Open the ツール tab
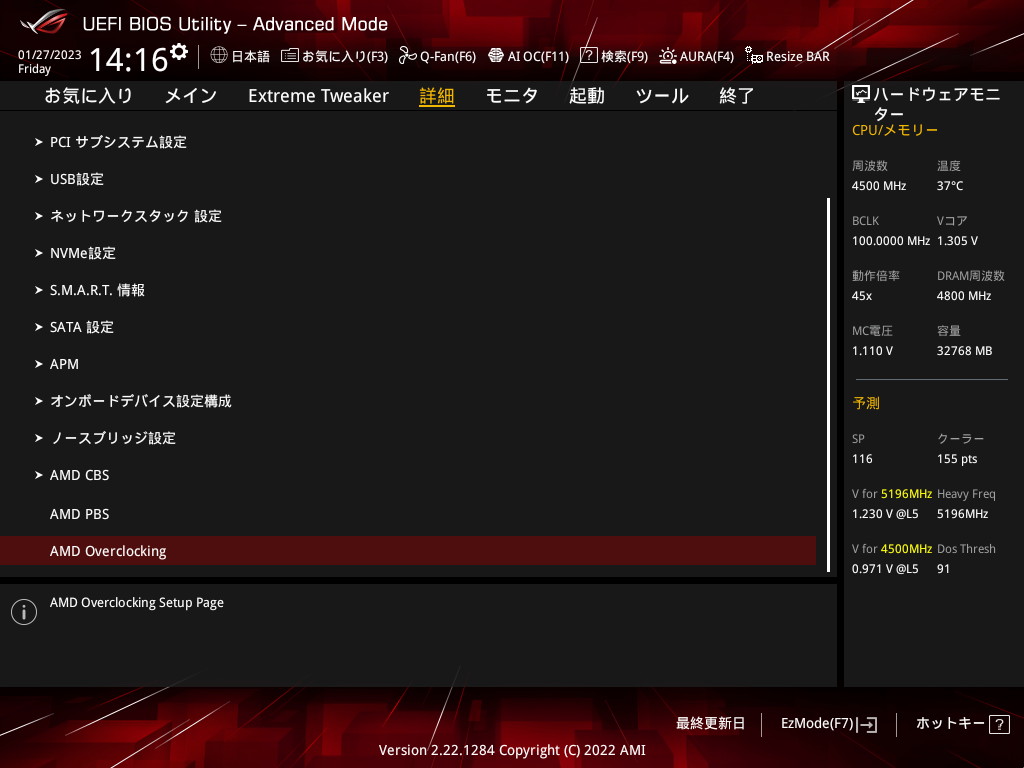 click(x=662, y=96)
